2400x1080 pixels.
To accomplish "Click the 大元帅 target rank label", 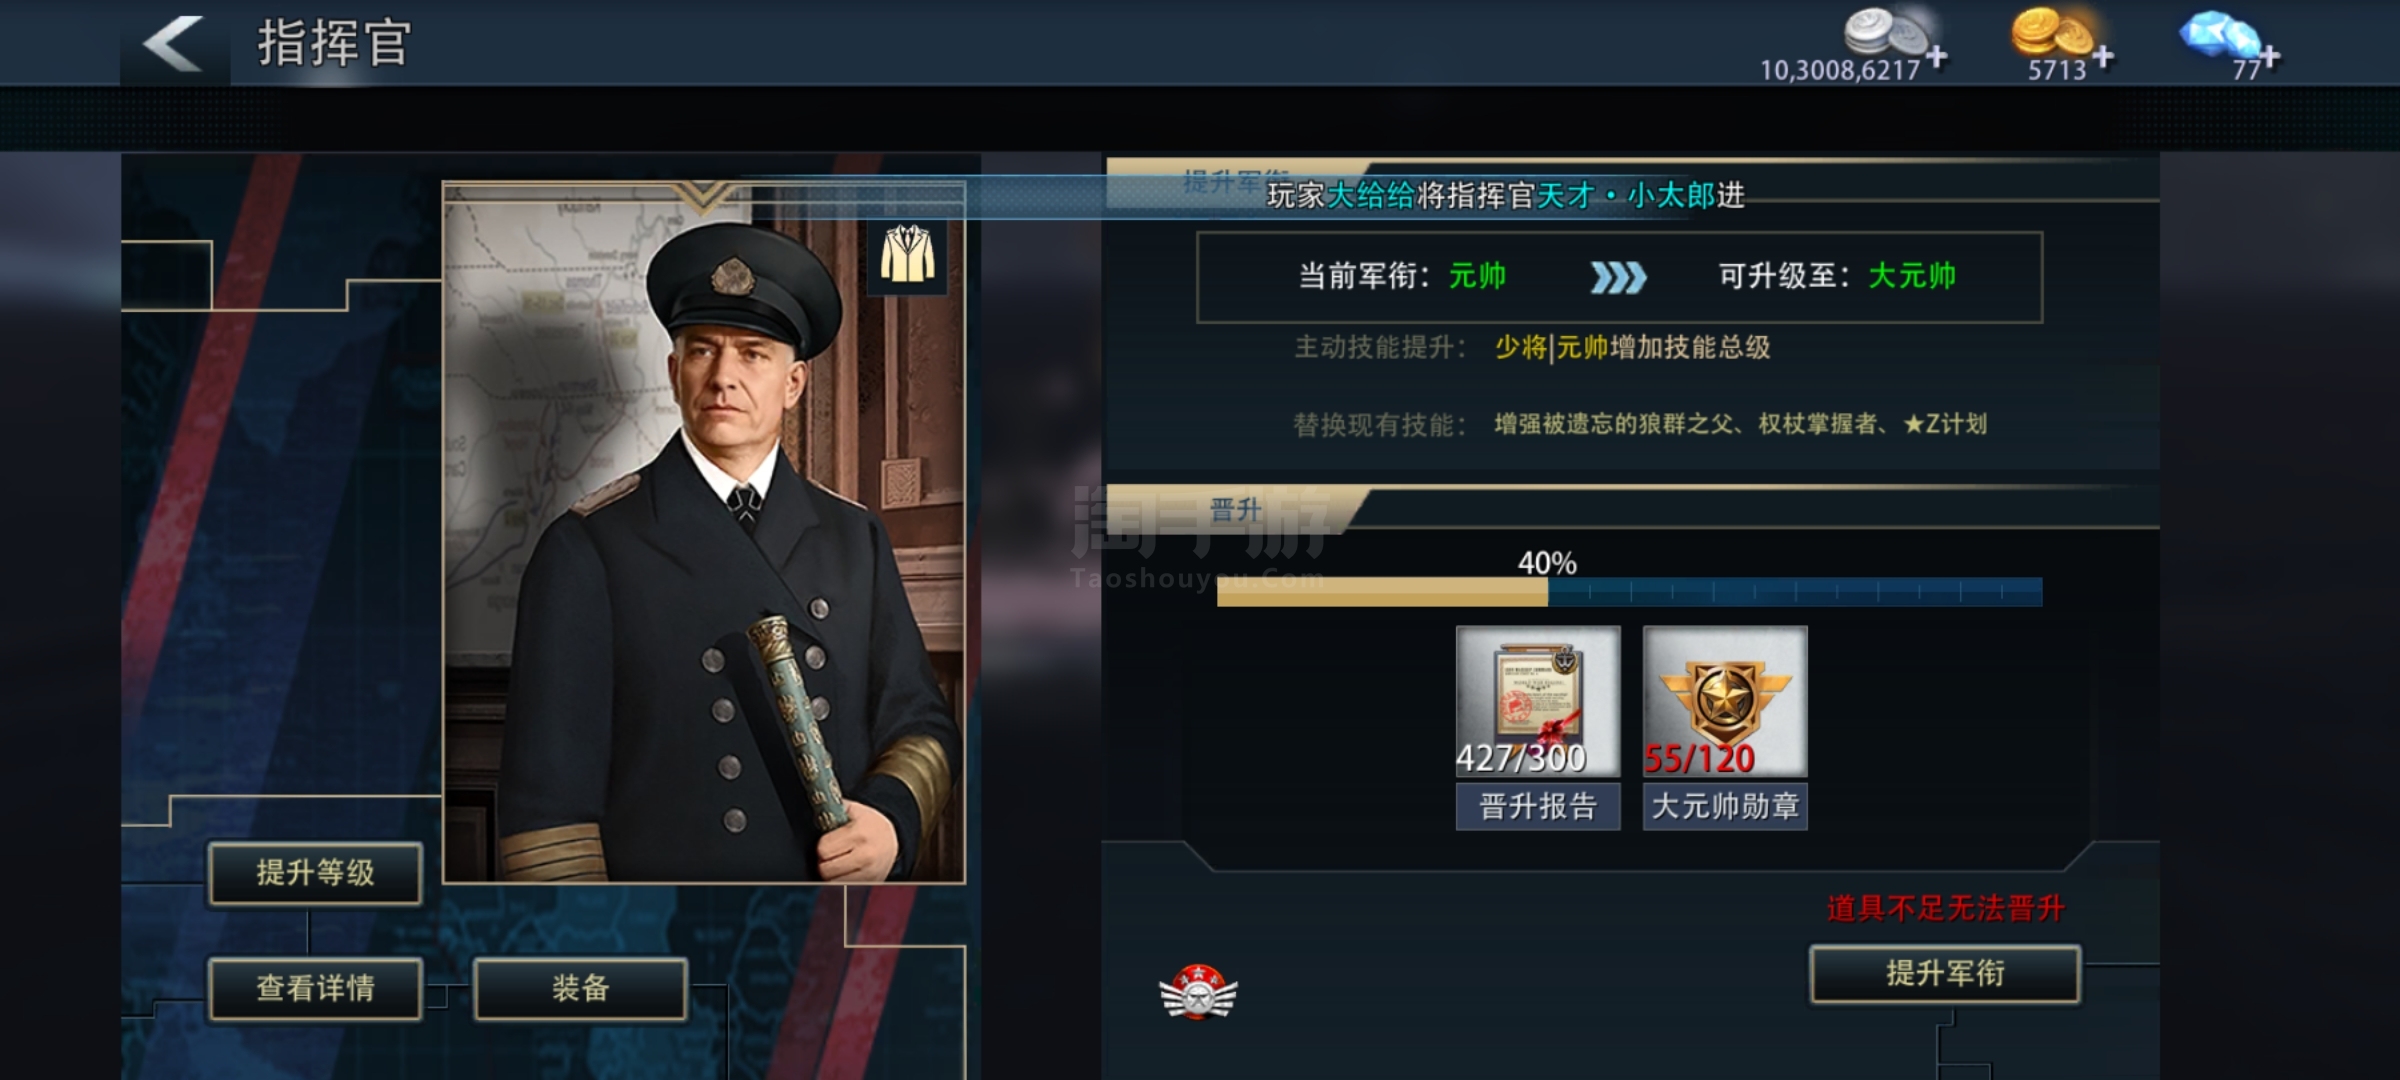I will click(1912, 276).
